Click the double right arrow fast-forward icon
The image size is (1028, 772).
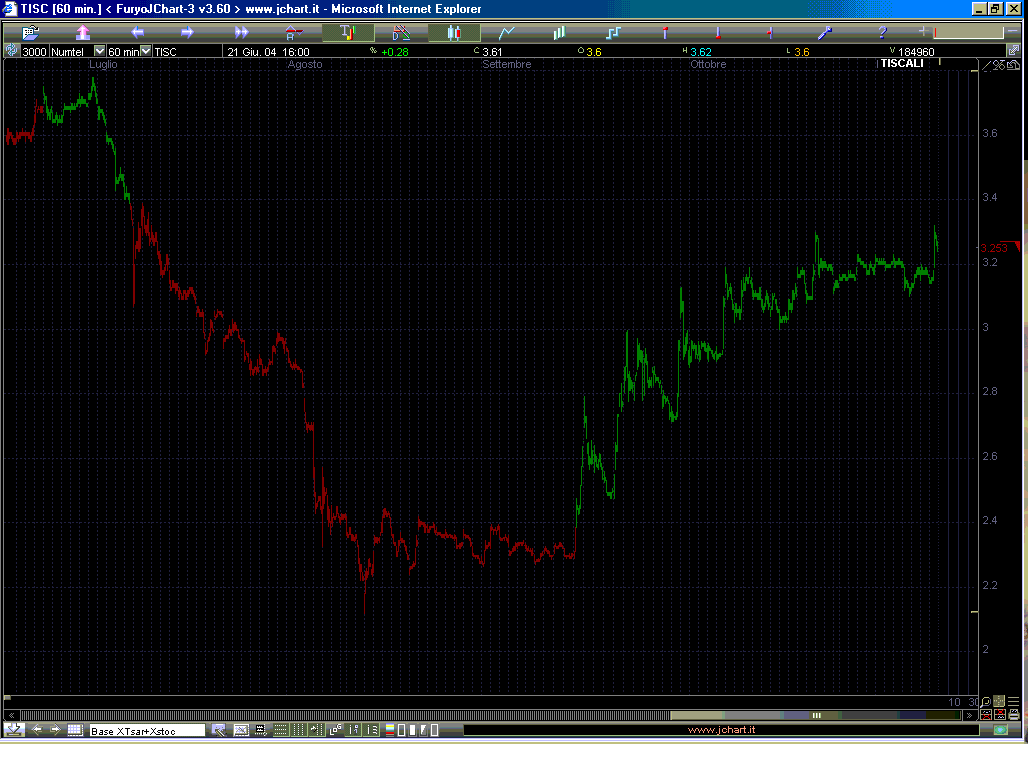(241, 33)
